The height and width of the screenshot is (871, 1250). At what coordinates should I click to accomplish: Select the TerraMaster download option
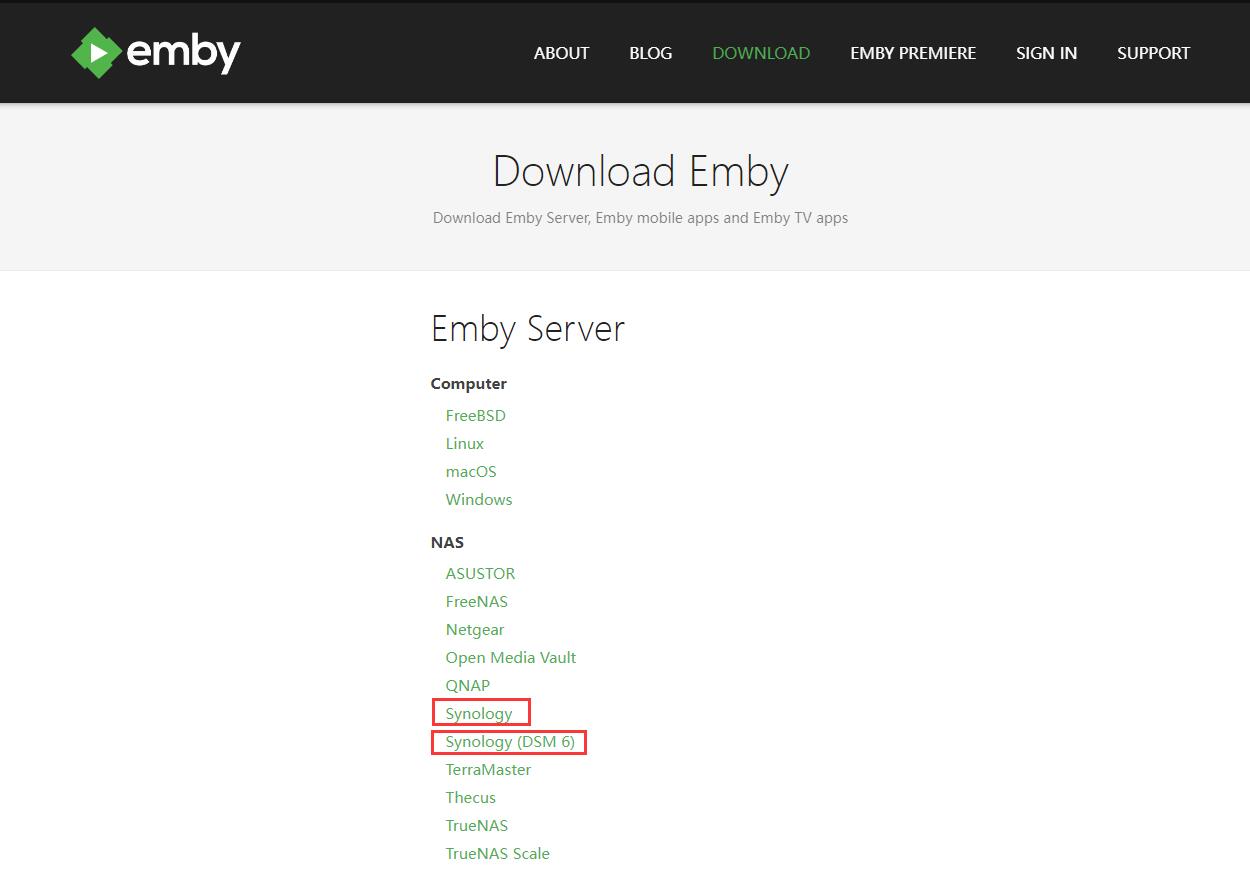click(x=488, y=769)
